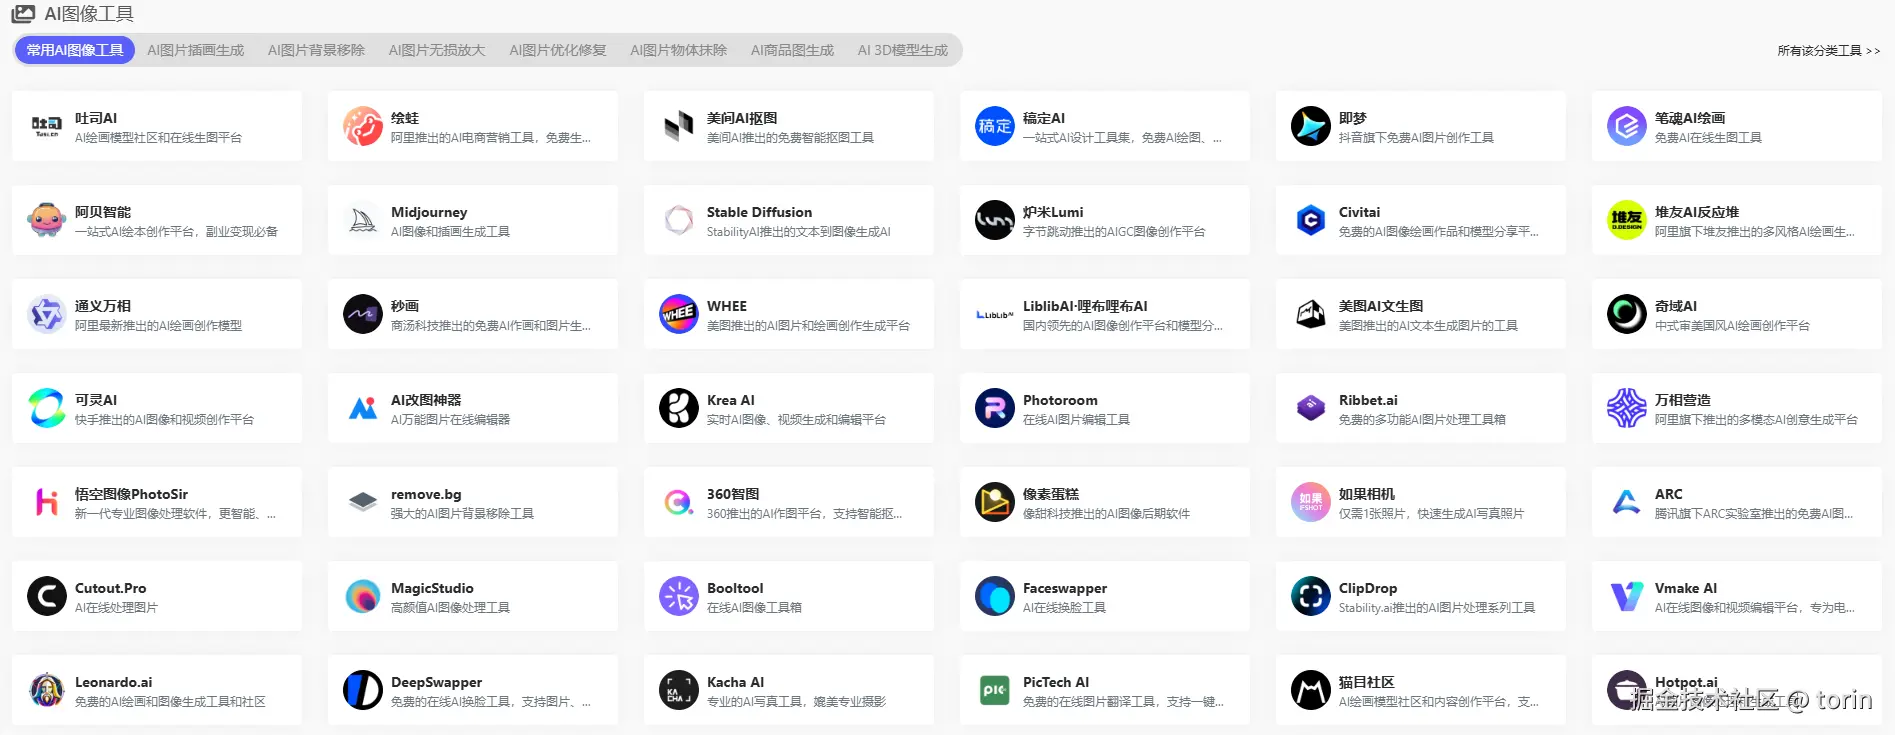Open the 美图AI文生图 title link

point(1381,306)
